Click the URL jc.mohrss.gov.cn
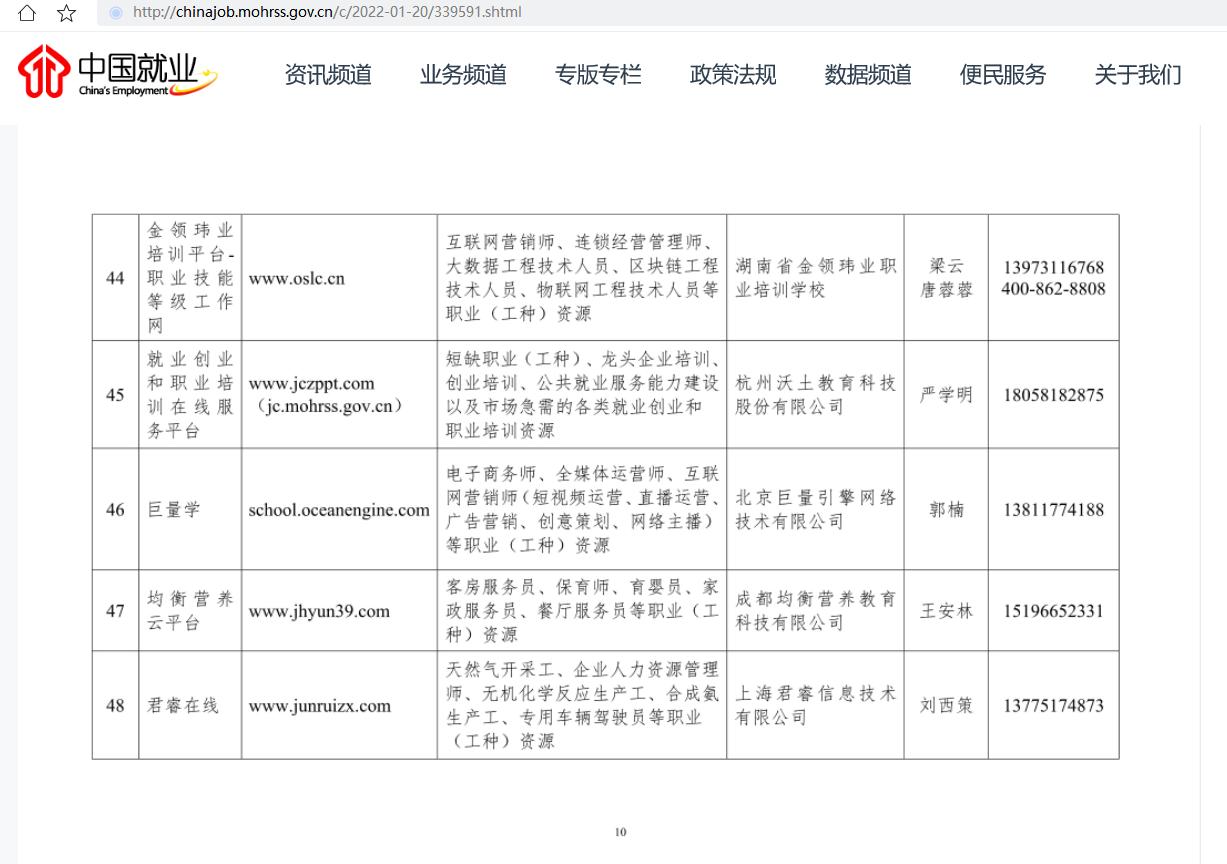 [x=330, y=406]
